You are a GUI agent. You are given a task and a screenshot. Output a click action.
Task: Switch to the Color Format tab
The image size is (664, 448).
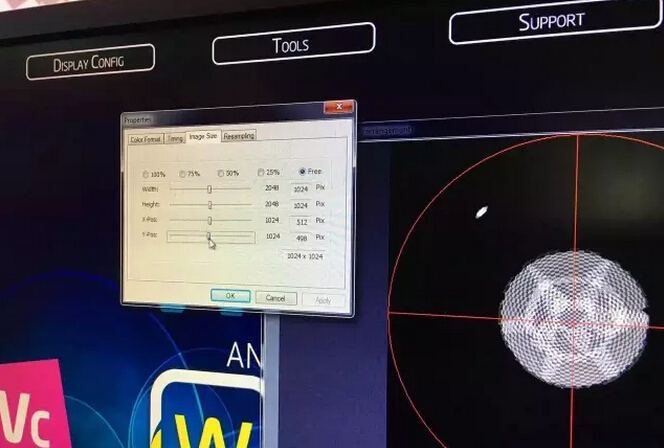(x=144, y=139)
